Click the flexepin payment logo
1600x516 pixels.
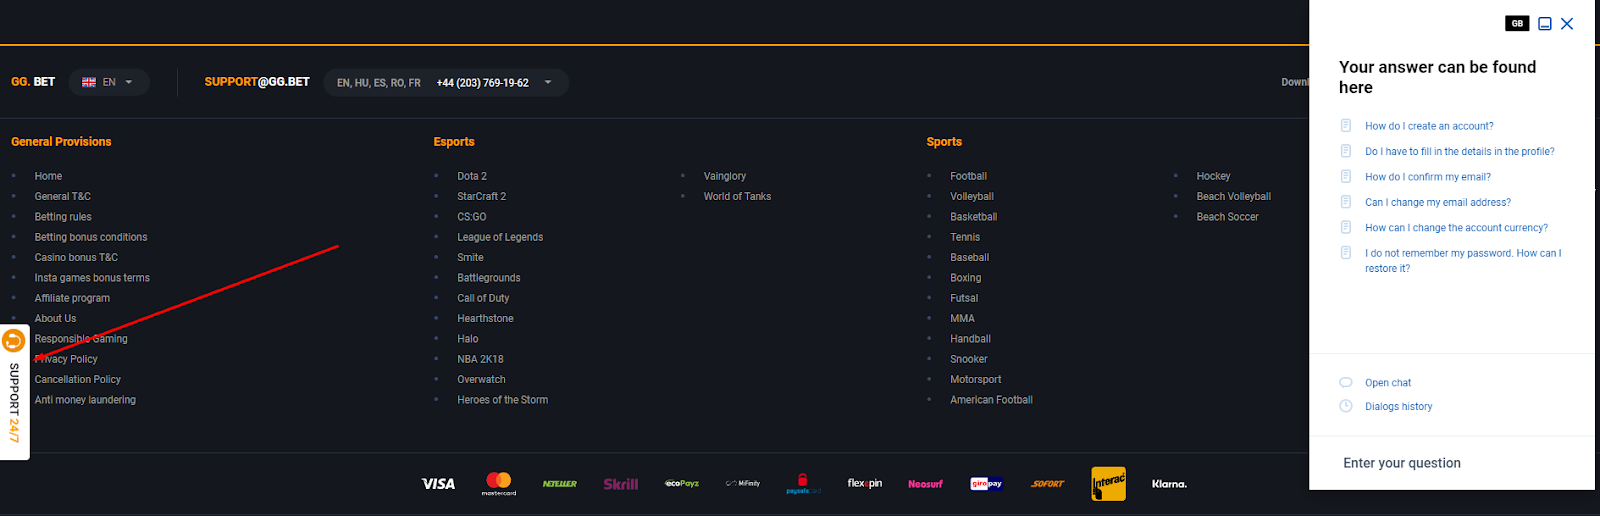click(865, 484)
